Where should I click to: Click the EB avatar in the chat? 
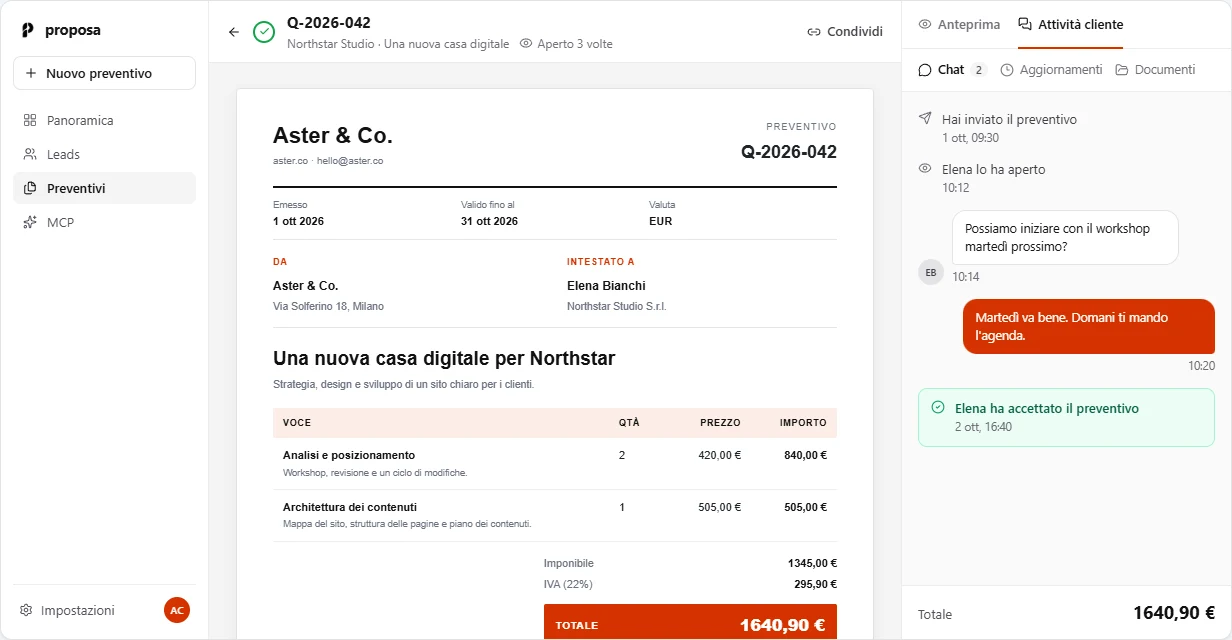[x=931, y=272]
